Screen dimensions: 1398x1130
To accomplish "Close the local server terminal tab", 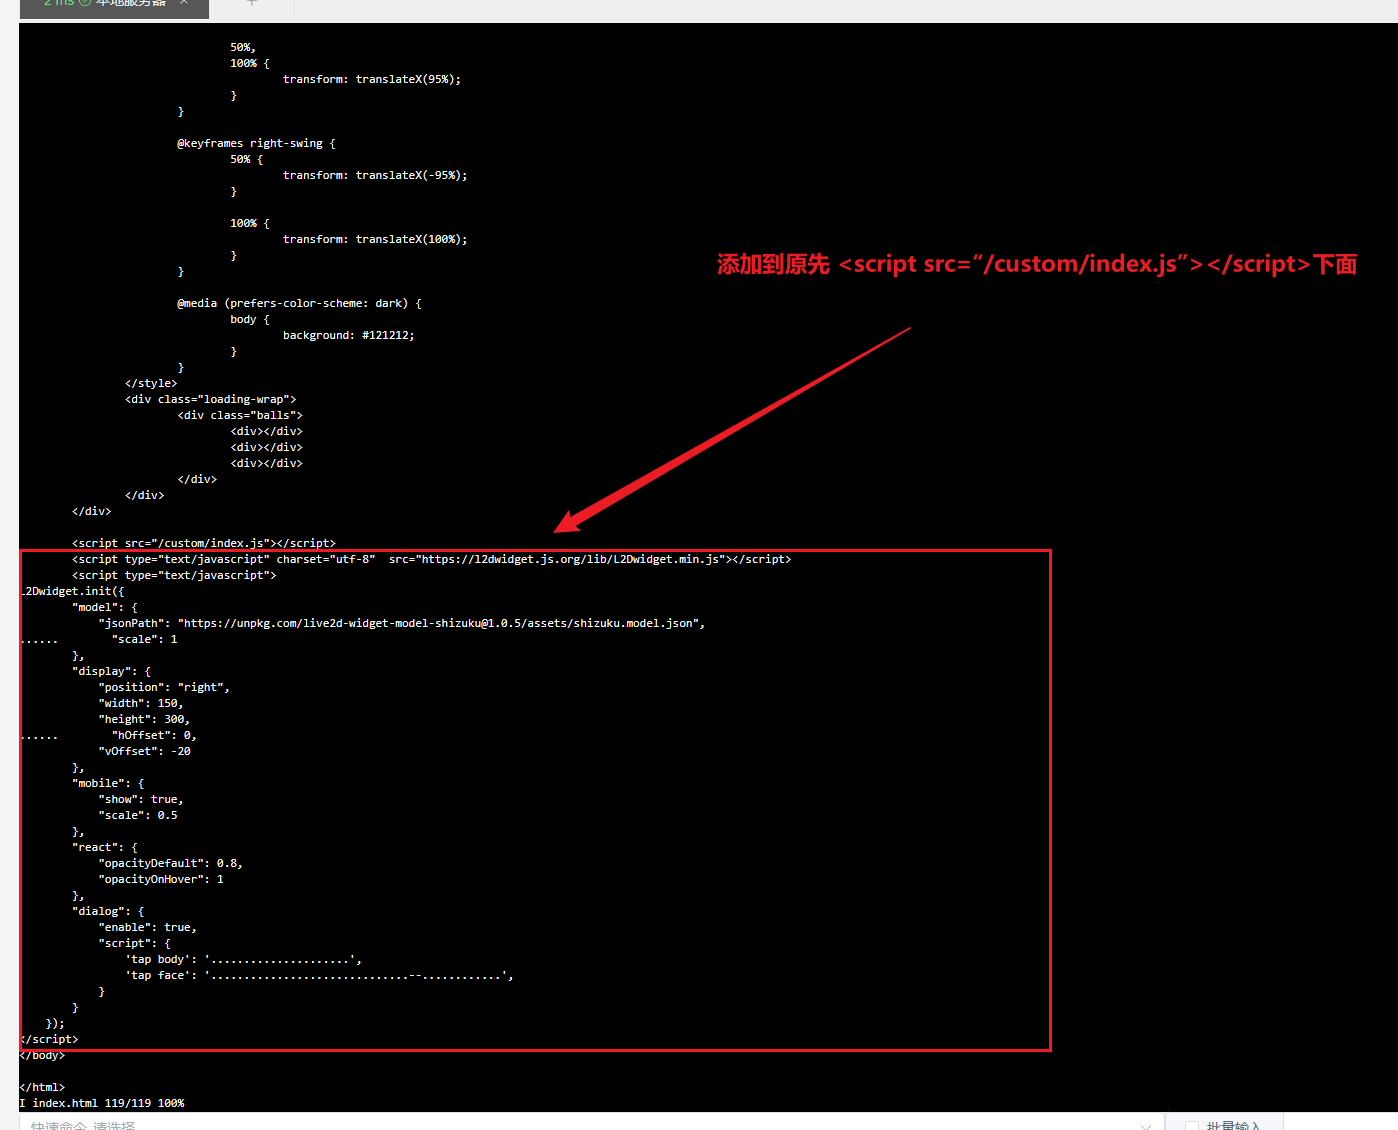I will [184, 3].
